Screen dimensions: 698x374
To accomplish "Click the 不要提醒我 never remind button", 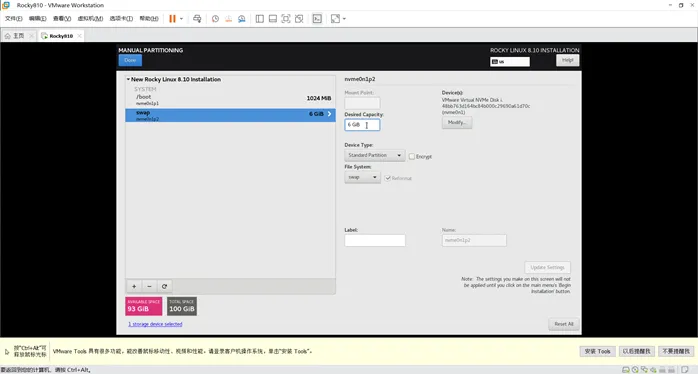I will 676,351.
